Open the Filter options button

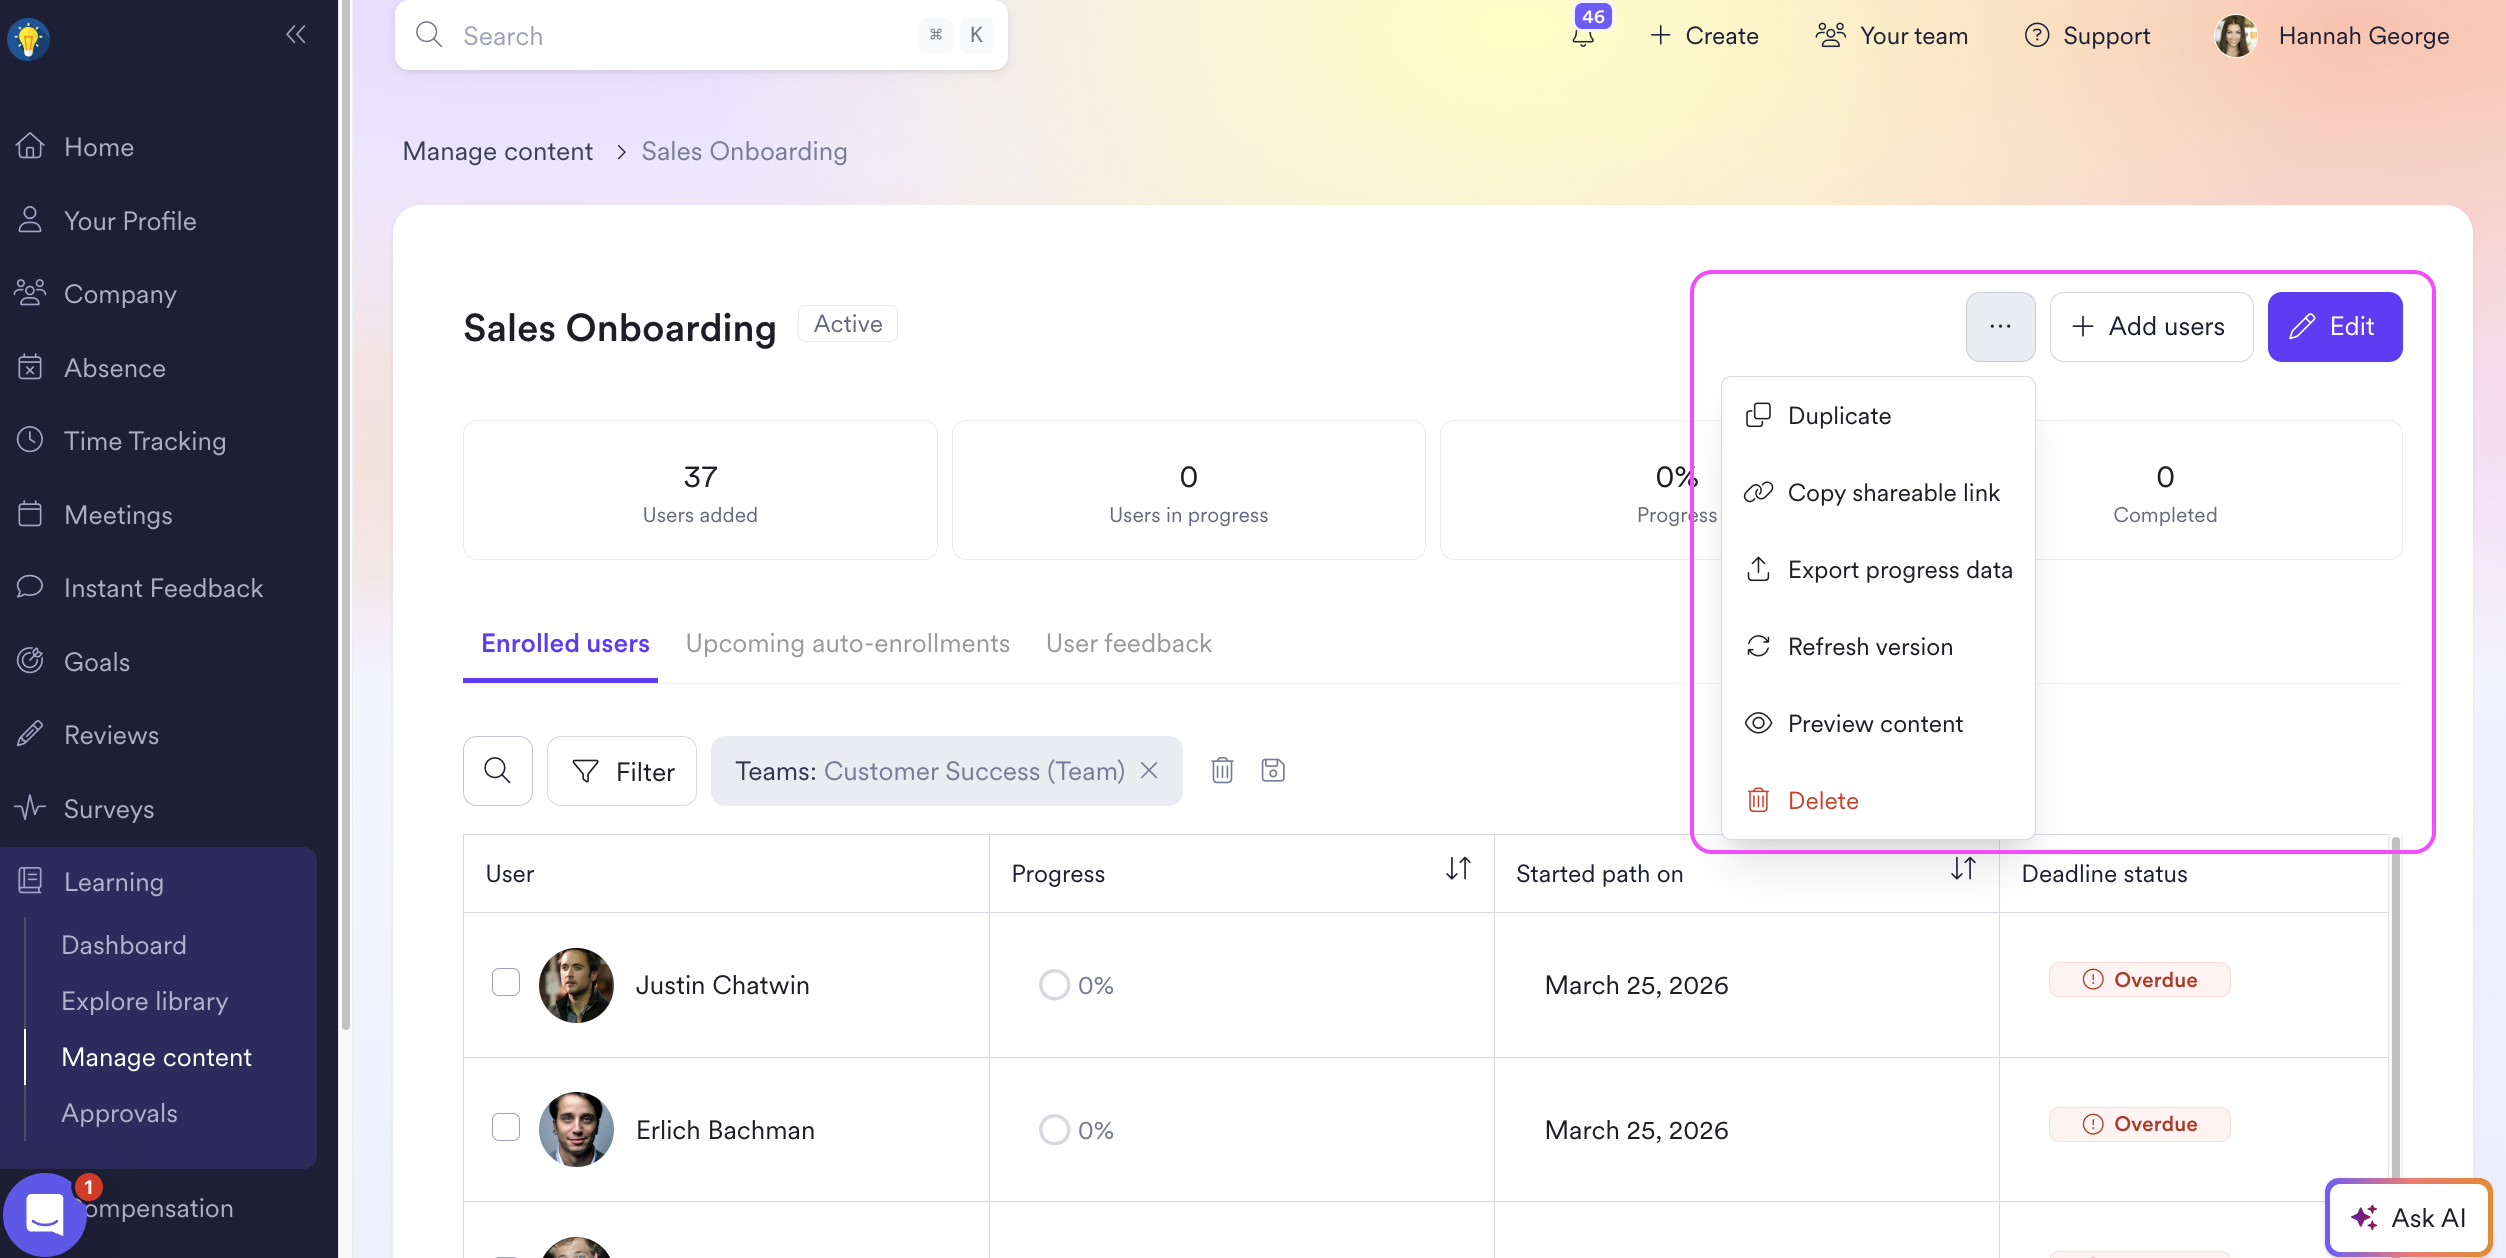[622, 771]
